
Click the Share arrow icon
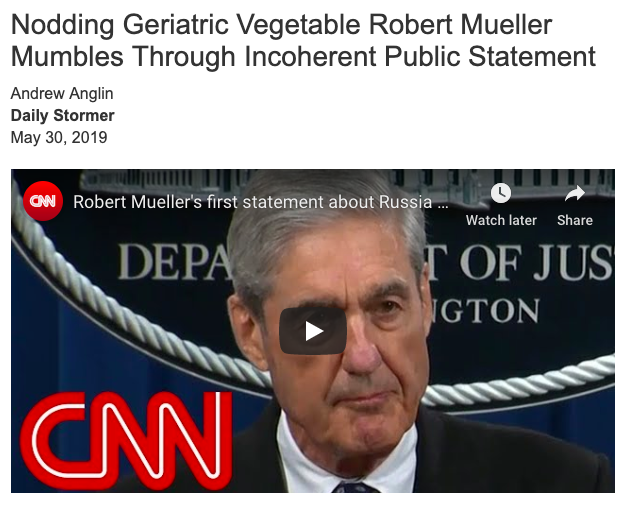574,193
